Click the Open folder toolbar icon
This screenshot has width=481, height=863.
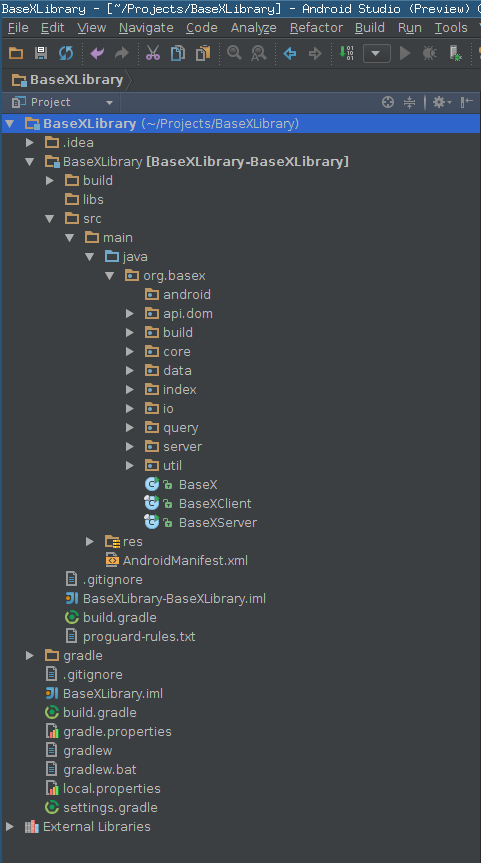16,53
